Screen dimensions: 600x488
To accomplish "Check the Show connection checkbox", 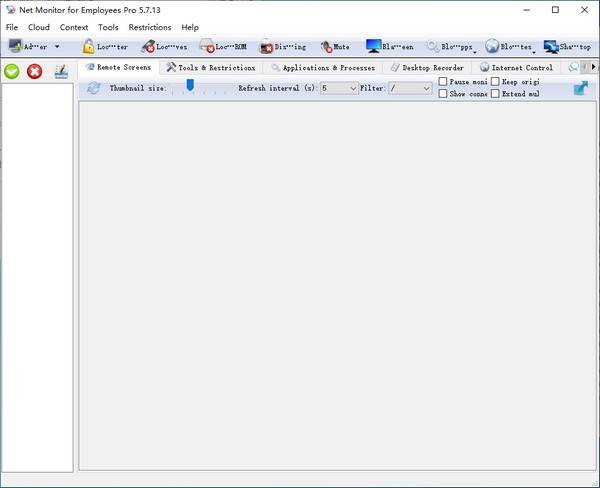I will coord(444,94).
